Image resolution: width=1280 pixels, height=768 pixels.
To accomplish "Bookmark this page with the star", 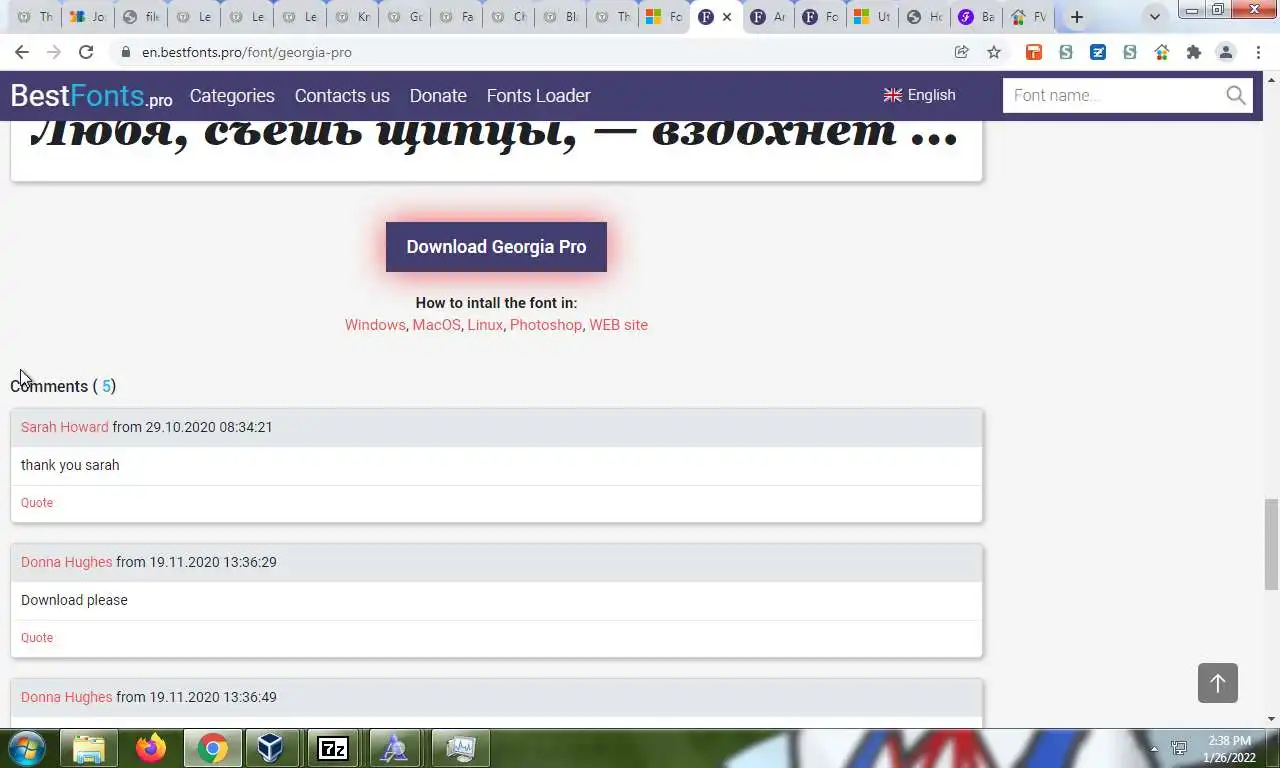I will [994, 52].
